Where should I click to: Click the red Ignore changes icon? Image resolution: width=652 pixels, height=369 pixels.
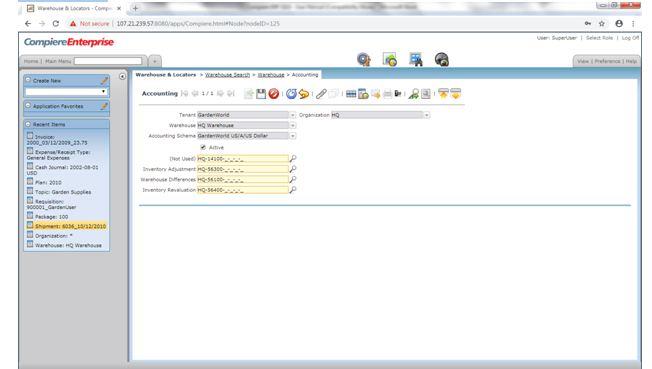[273, 94]
